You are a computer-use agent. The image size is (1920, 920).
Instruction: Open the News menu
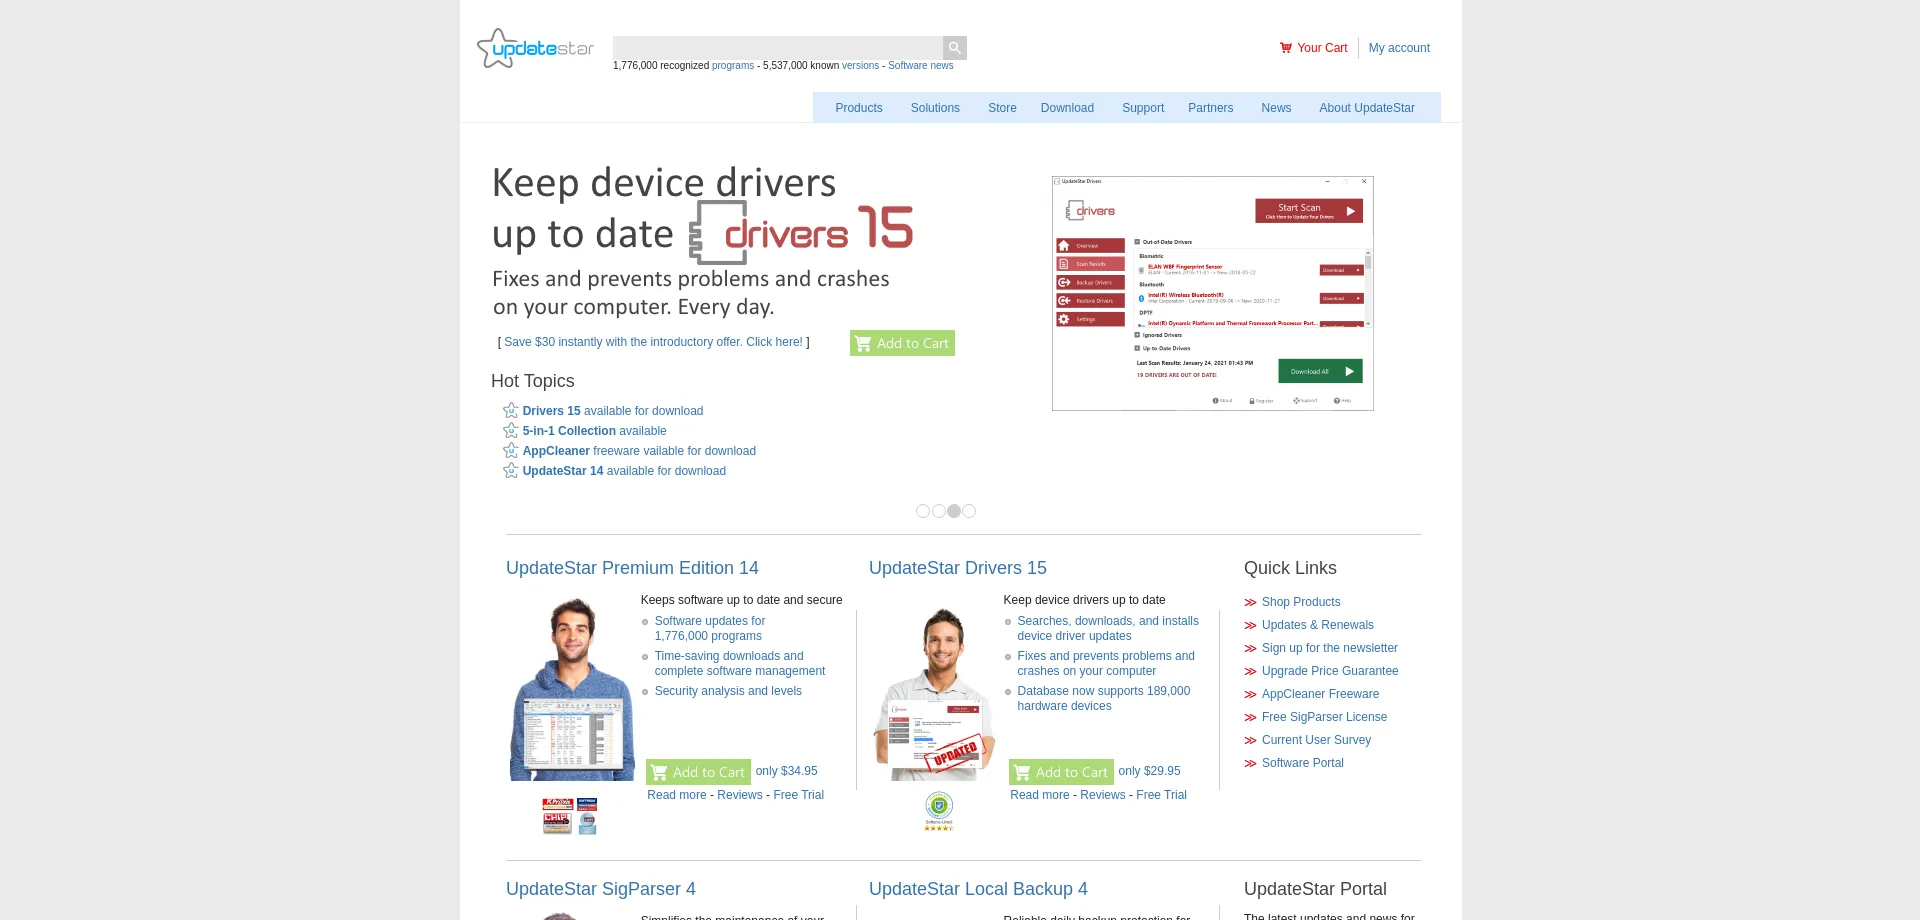click(1276, 108)
